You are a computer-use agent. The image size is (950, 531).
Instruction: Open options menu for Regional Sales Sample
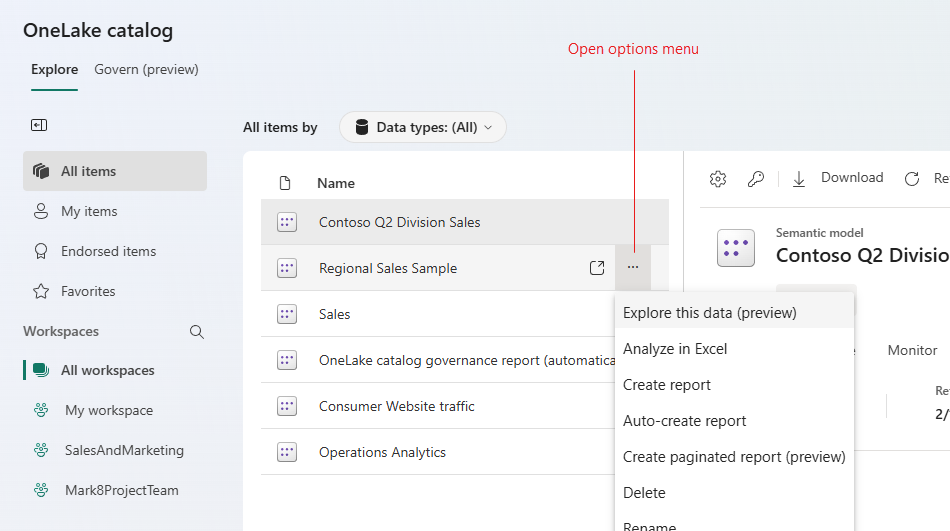[633, 268]
